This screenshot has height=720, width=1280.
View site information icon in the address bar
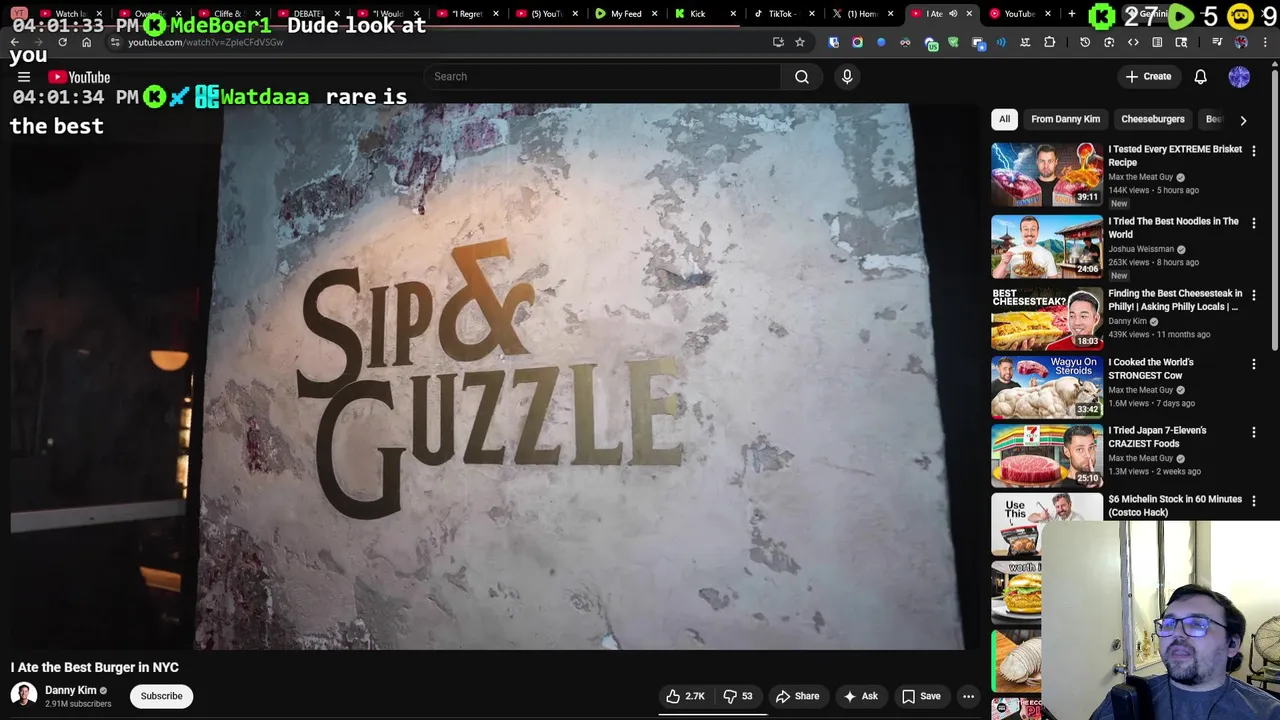[116, 42]
